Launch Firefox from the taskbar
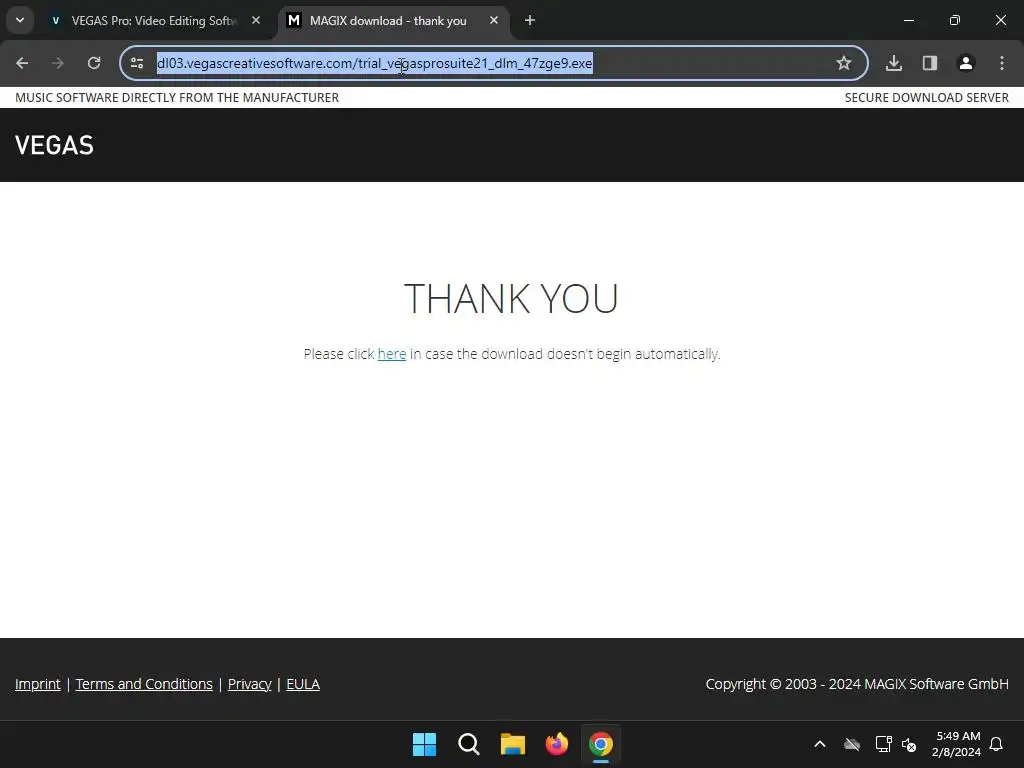The width and height of the screenshot is (1024, 768). (556, 744)
